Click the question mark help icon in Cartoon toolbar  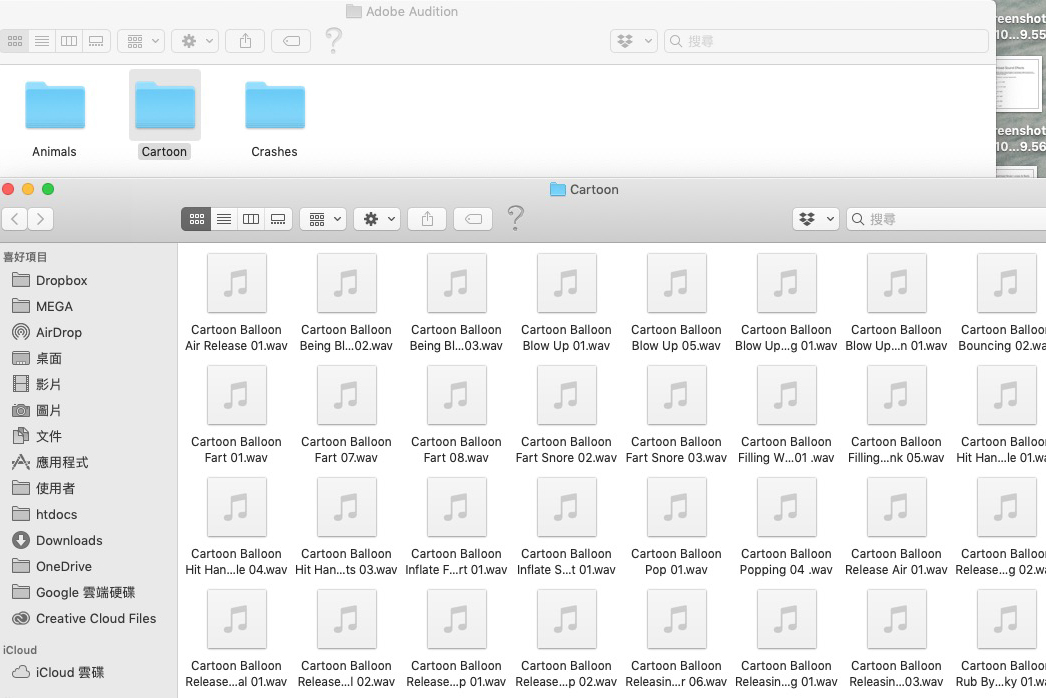tap(516, 218)
